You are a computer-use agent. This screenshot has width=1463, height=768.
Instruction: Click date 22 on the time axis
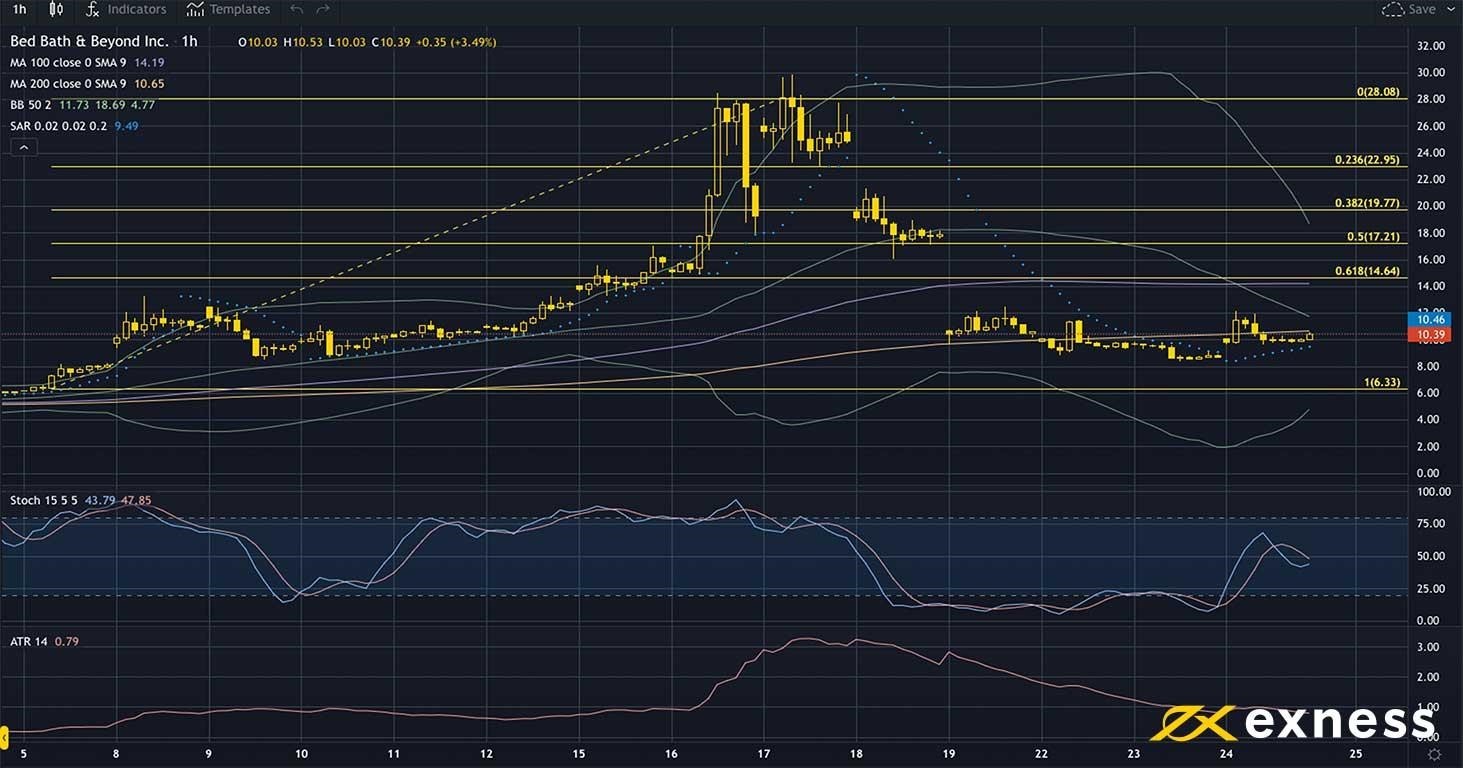coord(1042,753)
